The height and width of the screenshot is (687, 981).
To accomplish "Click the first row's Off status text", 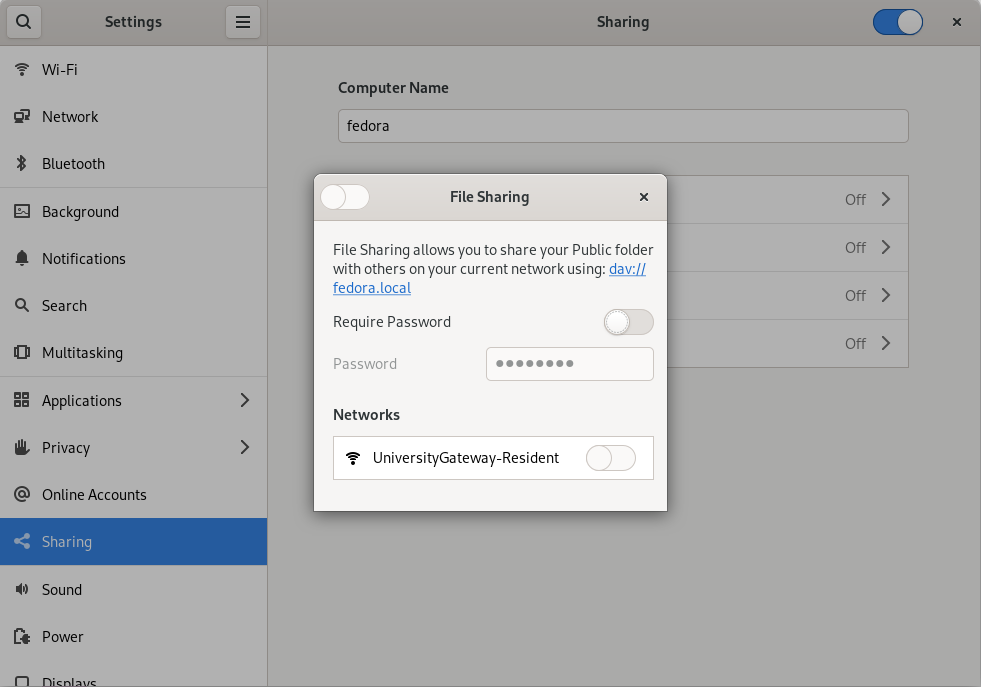I will click(x=855, y=200).
